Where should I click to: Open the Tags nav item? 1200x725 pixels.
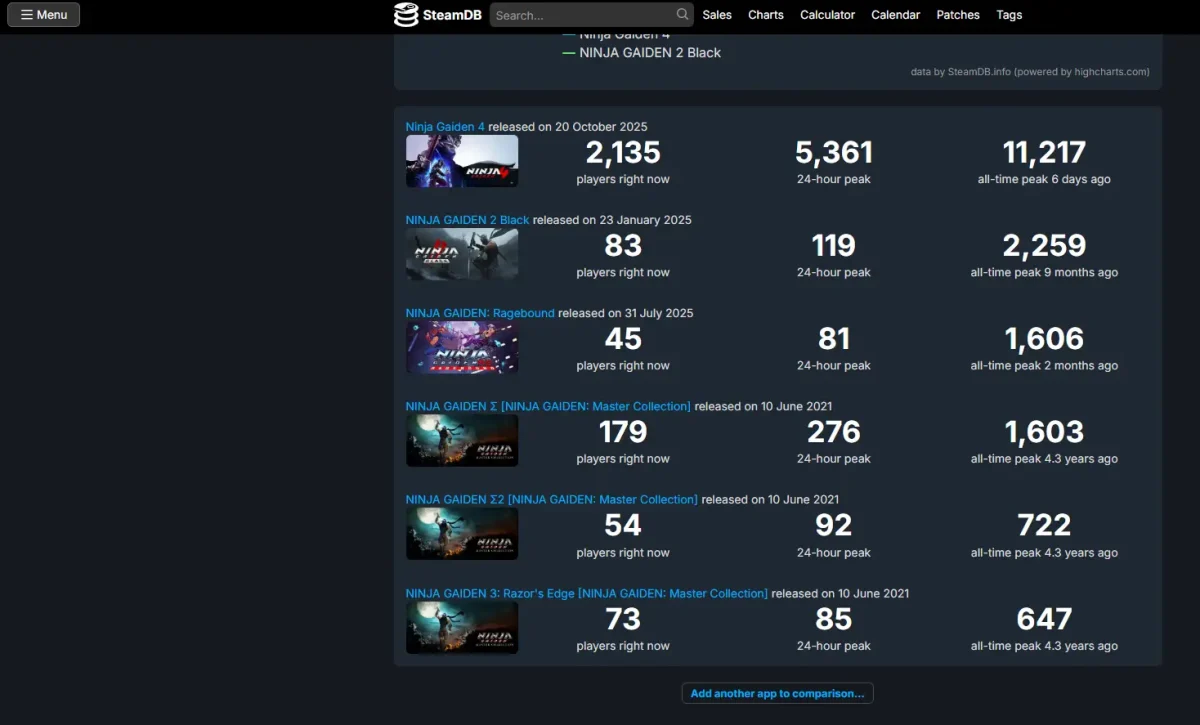coord(1009,15)
